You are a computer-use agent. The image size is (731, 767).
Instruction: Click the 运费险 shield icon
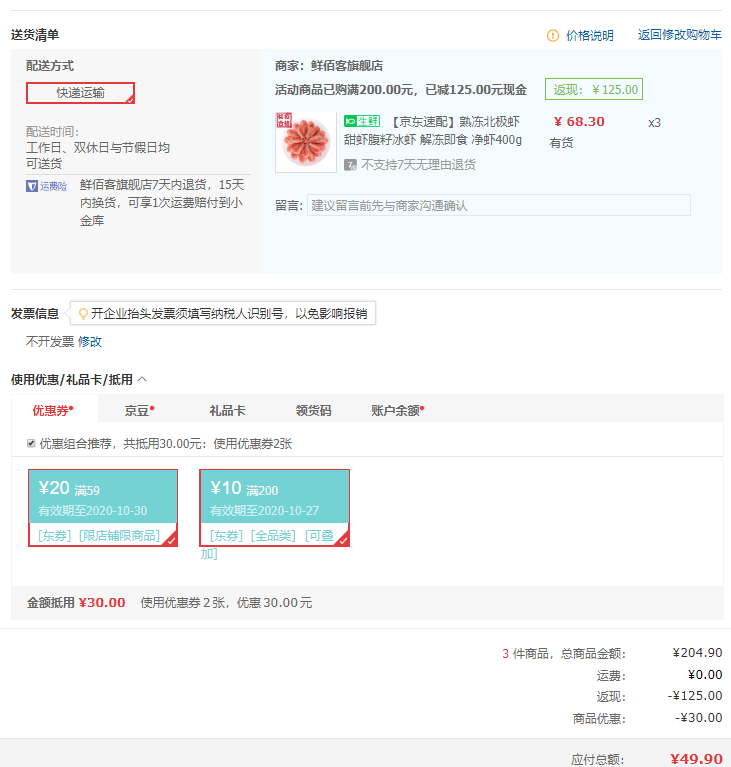coord(32,186)
